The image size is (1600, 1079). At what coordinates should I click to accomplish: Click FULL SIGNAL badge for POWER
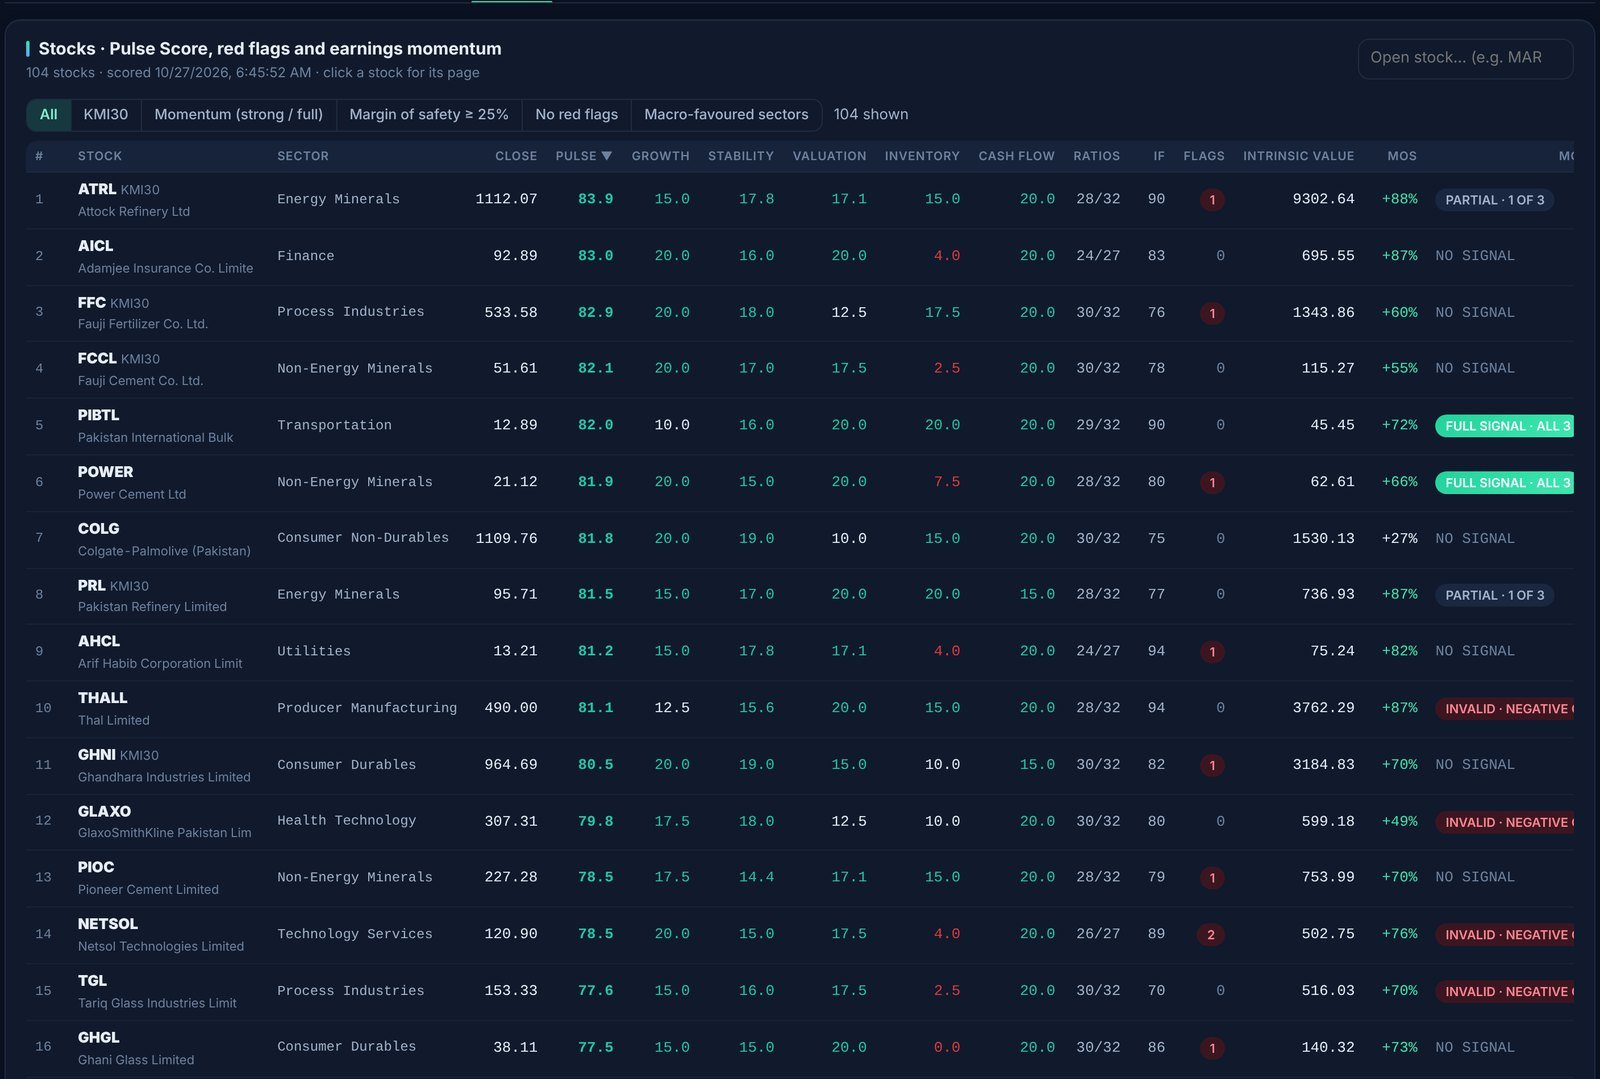pos(1504,483)
